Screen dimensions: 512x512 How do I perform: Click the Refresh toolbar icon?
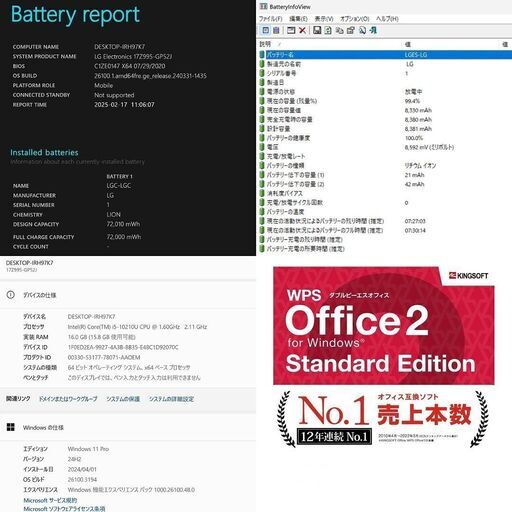(328, 30)
